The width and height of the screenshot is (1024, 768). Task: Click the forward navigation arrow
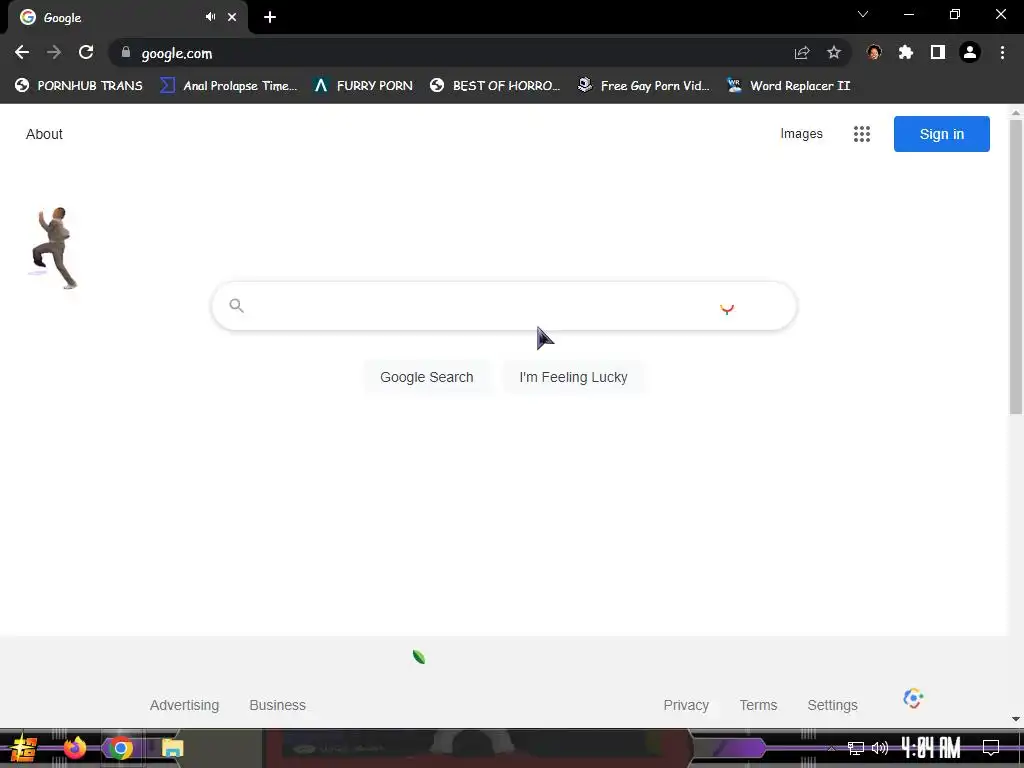54,52
